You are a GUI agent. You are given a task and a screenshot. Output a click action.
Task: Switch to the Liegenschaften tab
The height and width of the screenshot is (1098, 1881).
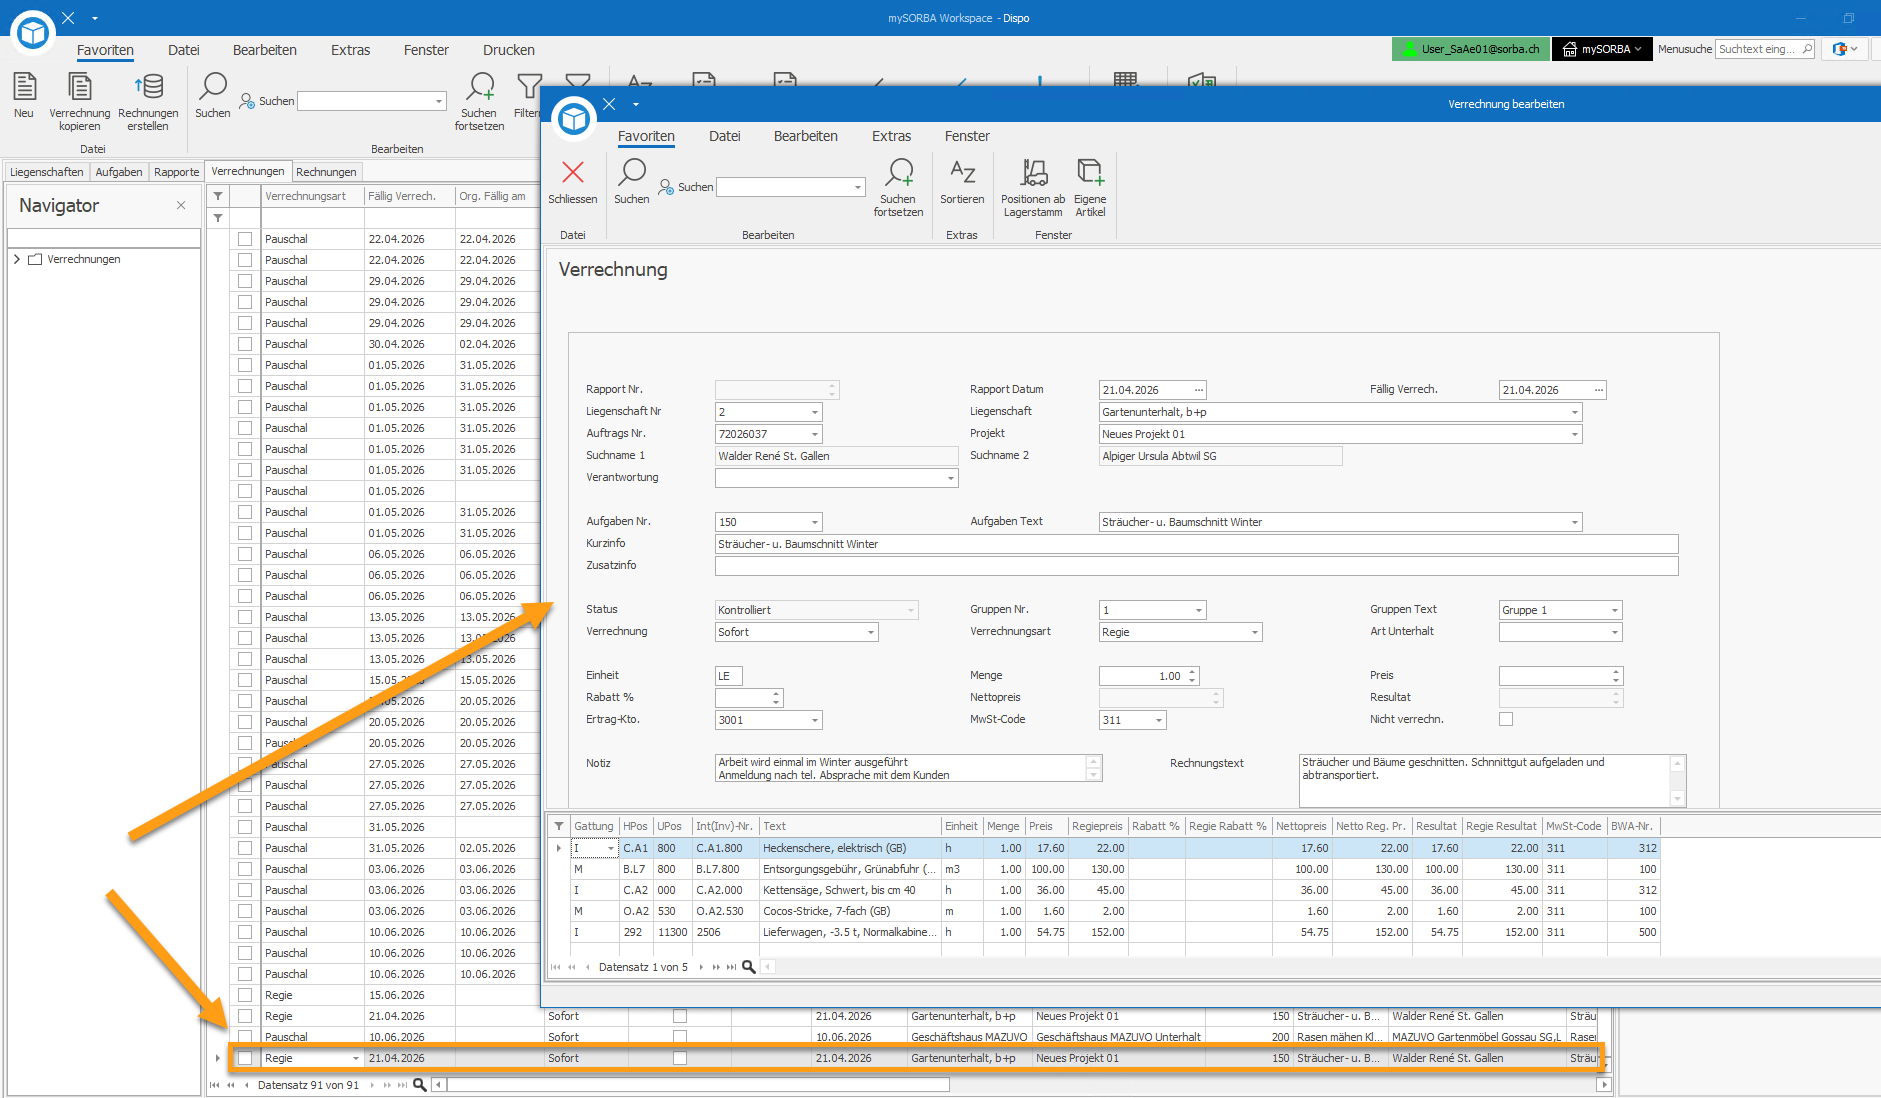click(x=47, y=172)
